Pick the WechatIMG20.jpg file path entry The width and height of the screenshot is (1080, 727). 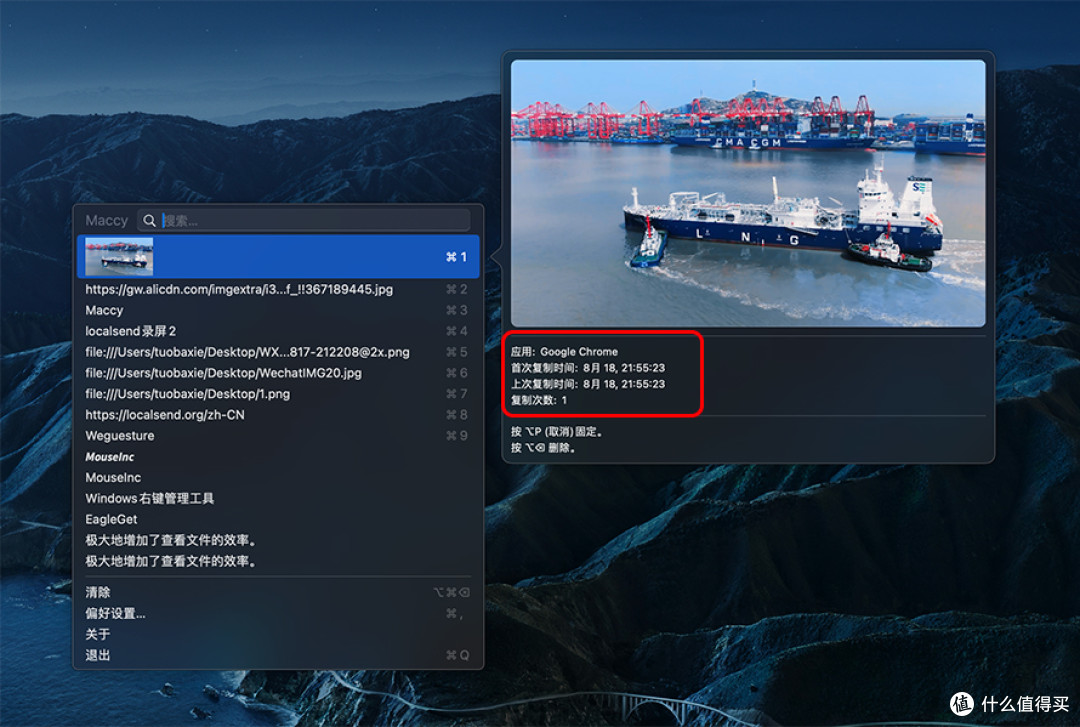[278, 373]
